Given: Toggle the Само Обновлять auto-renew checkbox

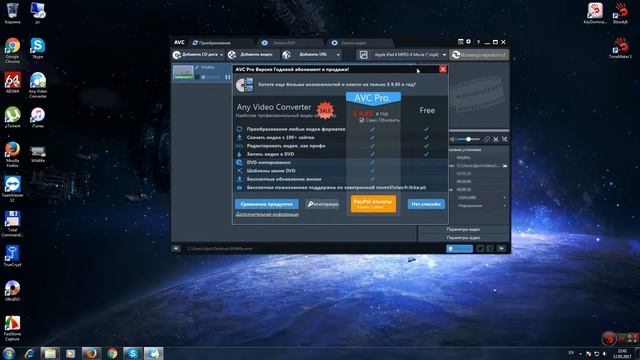Looking at the screenshot, I should (x=362, y=120).
